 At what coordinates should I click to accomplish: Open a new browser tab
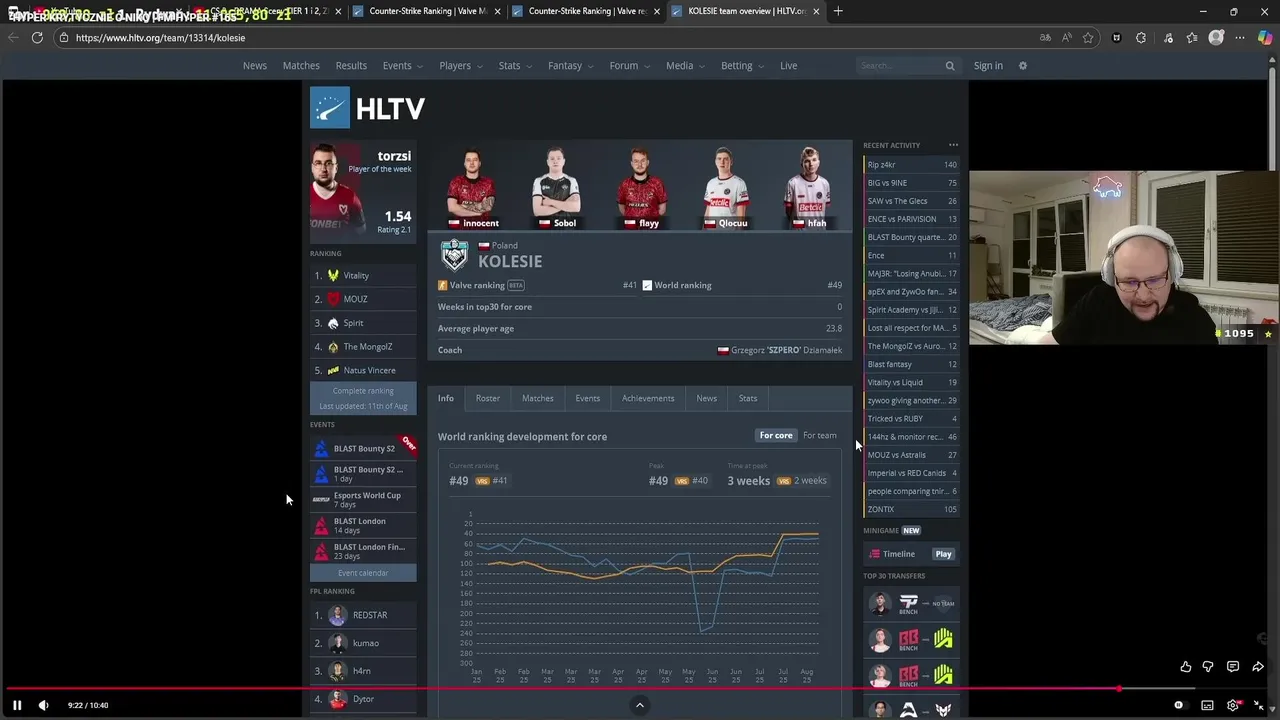(838, 11)
